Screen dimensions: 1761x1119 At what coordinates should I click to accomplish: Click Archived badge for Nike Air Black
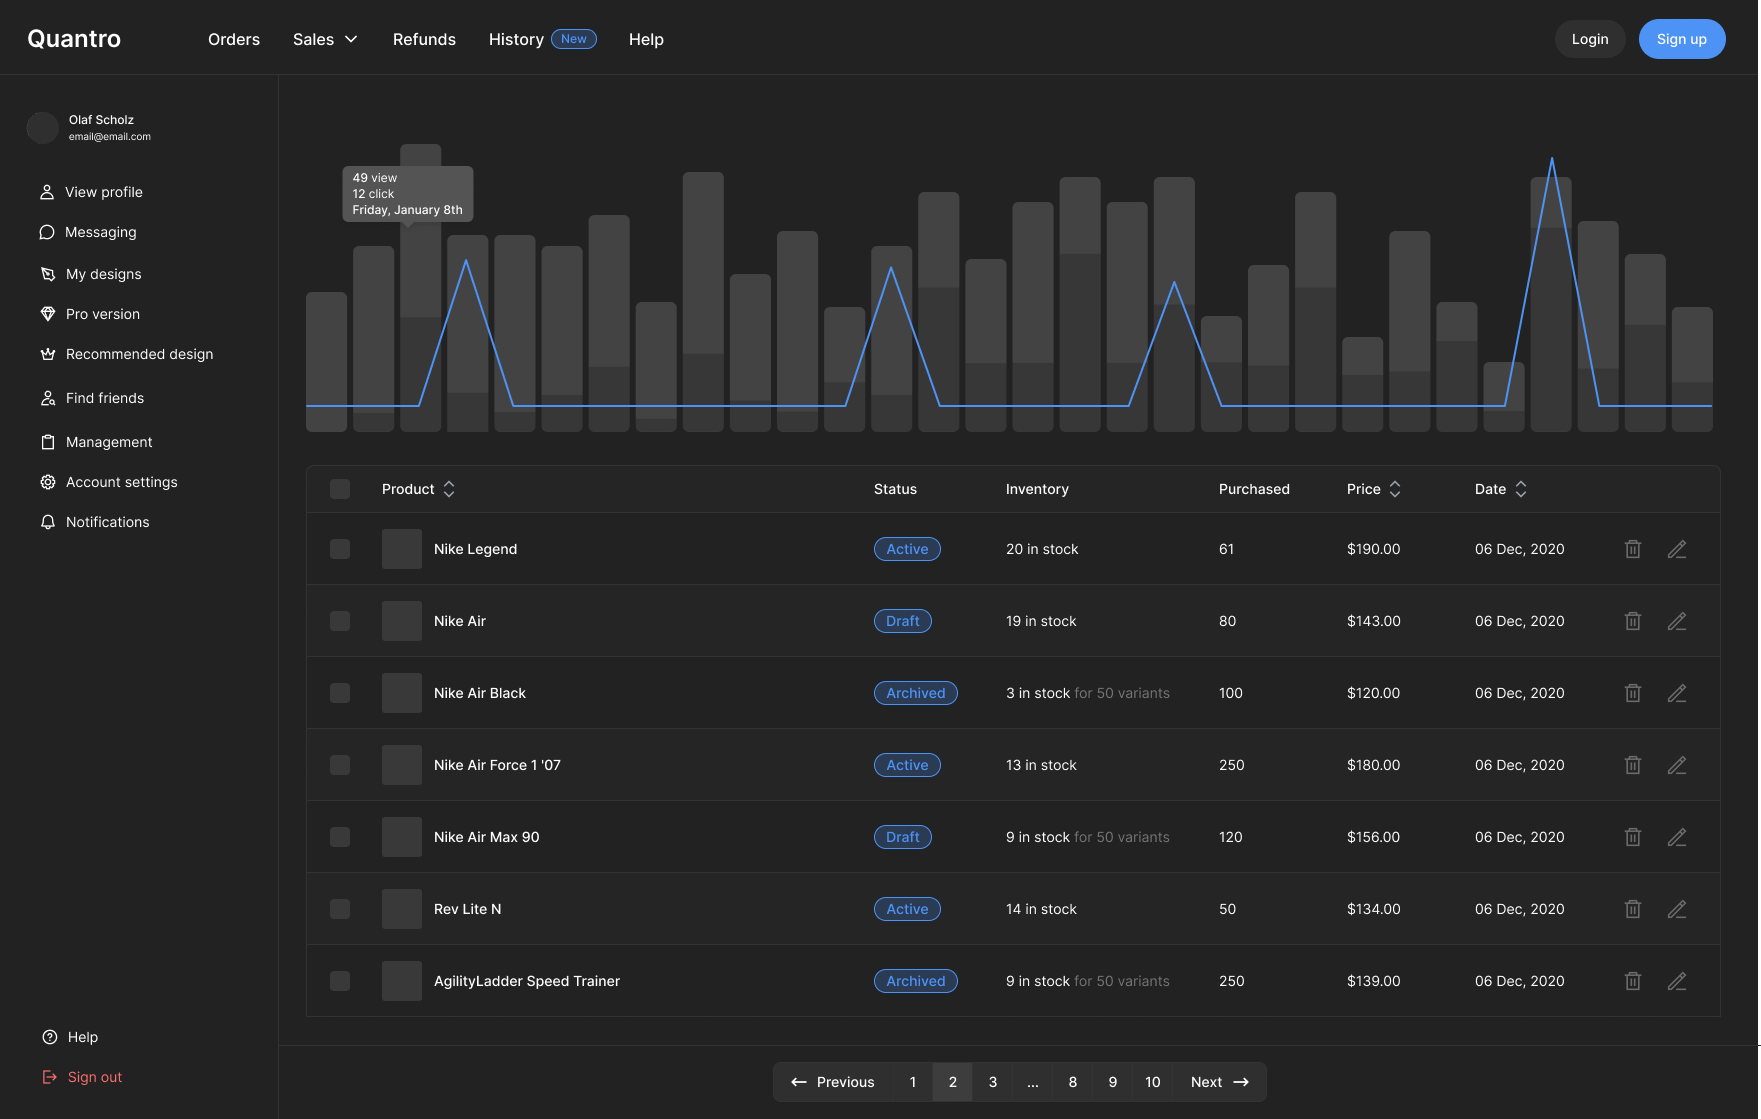click(x=916, y=693)
